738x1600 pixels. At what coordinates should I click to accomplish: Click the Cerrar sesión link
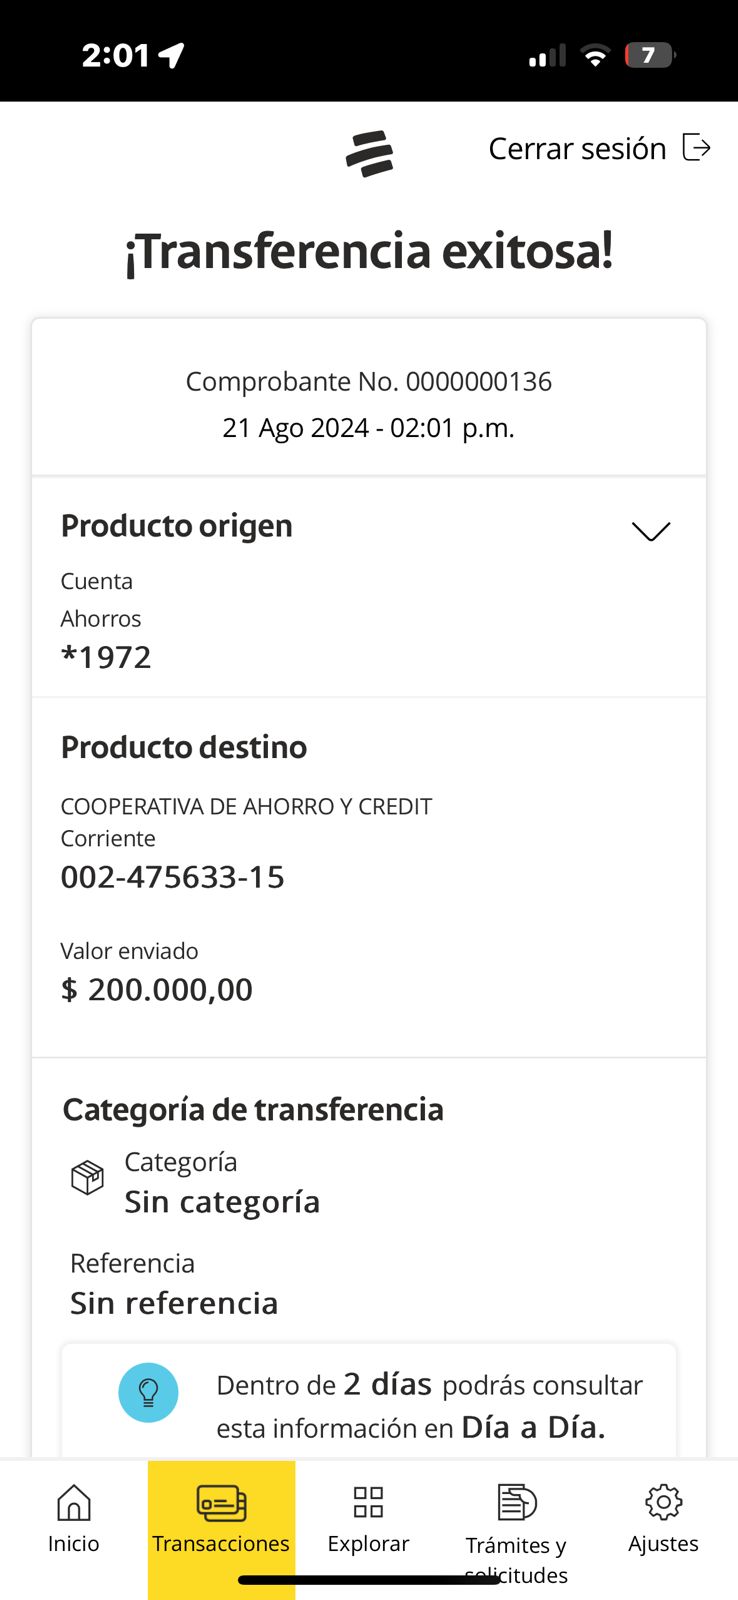(x=577, y=149)
